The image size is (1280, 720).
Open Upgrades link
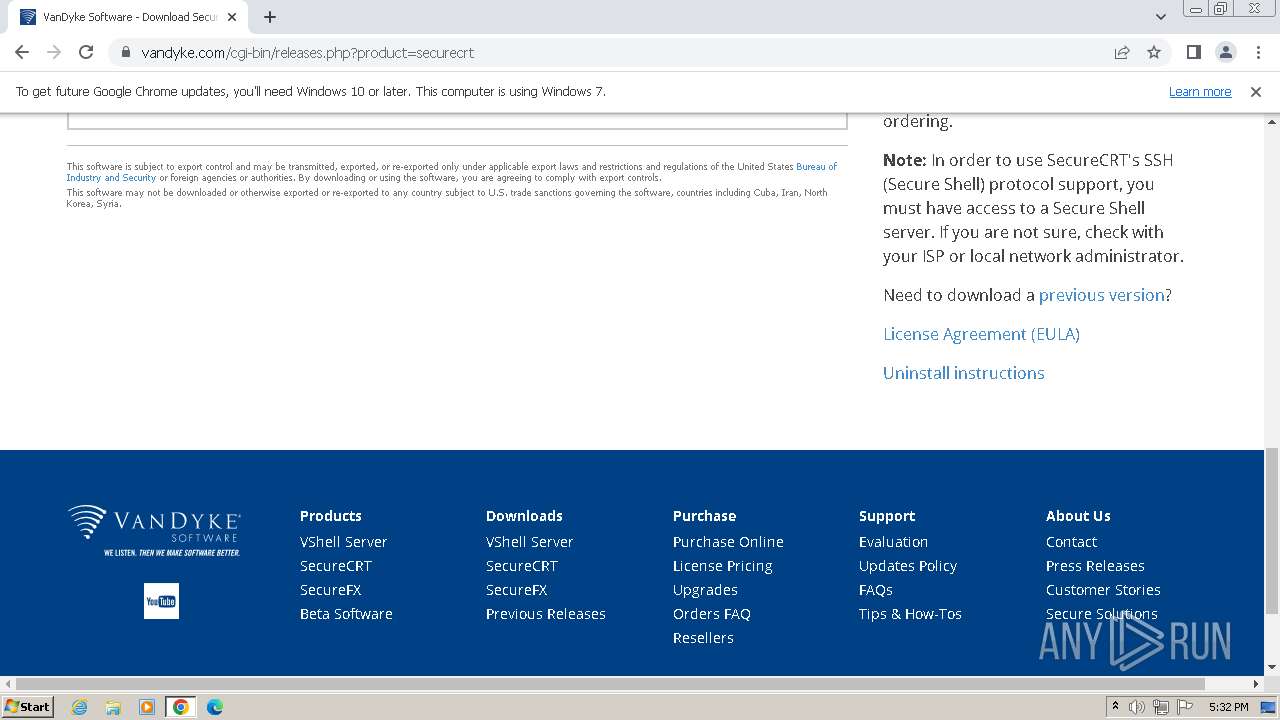tap(705, 590)
